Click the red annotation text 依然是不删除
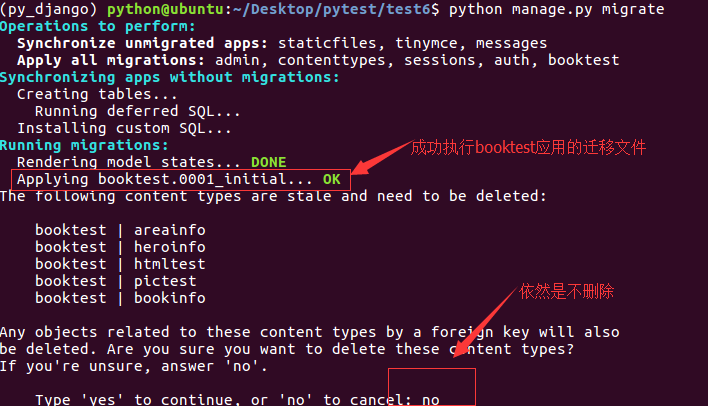 (566, 292)
